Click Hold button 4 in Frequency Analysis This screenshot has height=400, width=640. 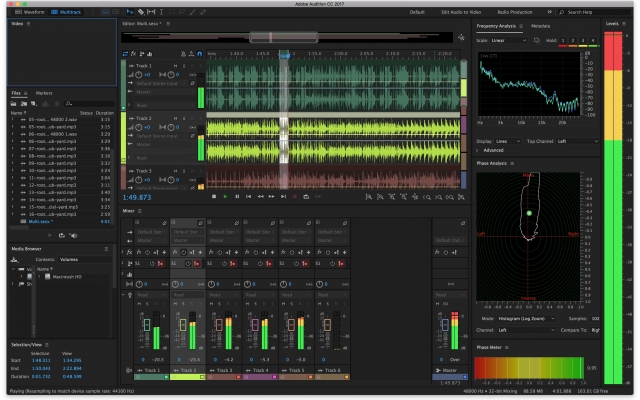[593, 40]
